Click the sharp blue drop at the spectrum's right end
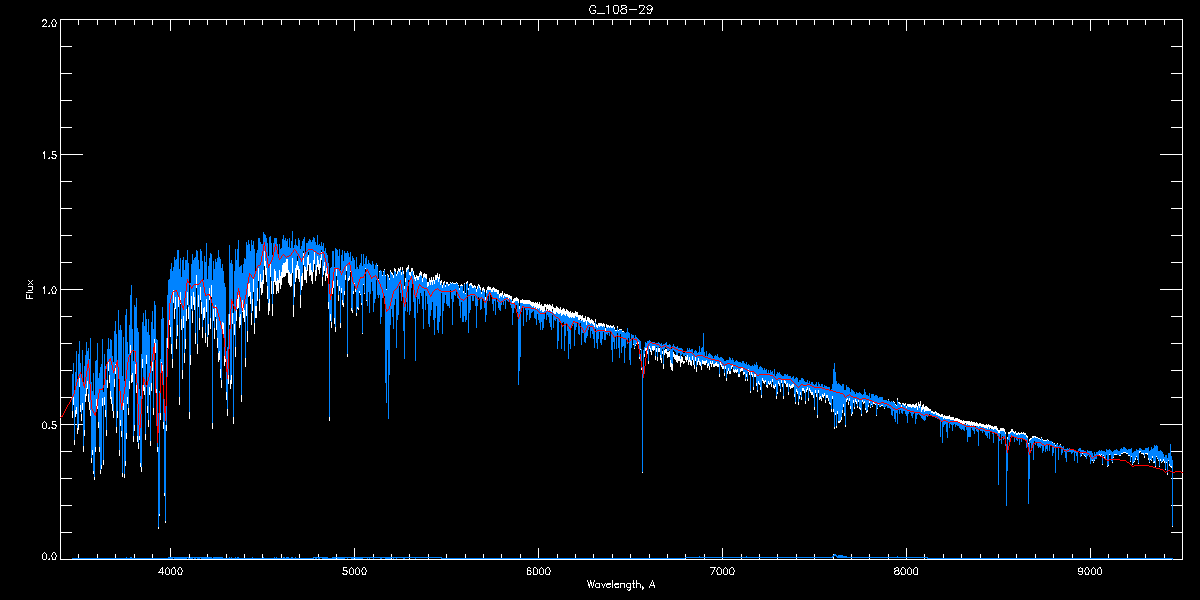This screenshot has width=1200, height=600. pos(1173,524)
